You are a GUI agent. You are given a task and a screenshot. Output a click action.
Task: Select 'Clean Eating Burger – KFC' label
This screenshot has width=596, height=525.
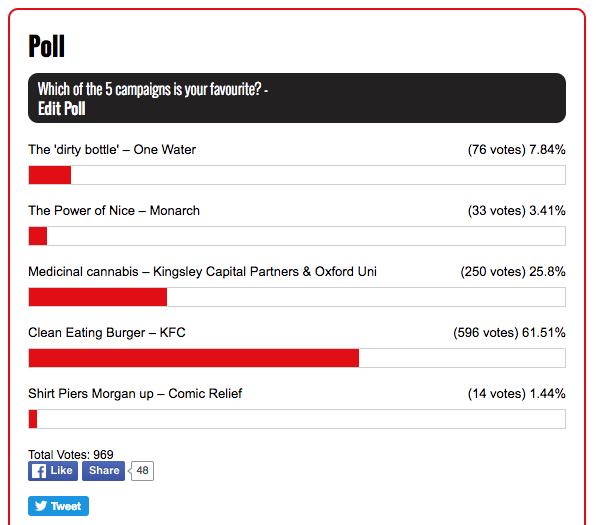click(107, 333)
